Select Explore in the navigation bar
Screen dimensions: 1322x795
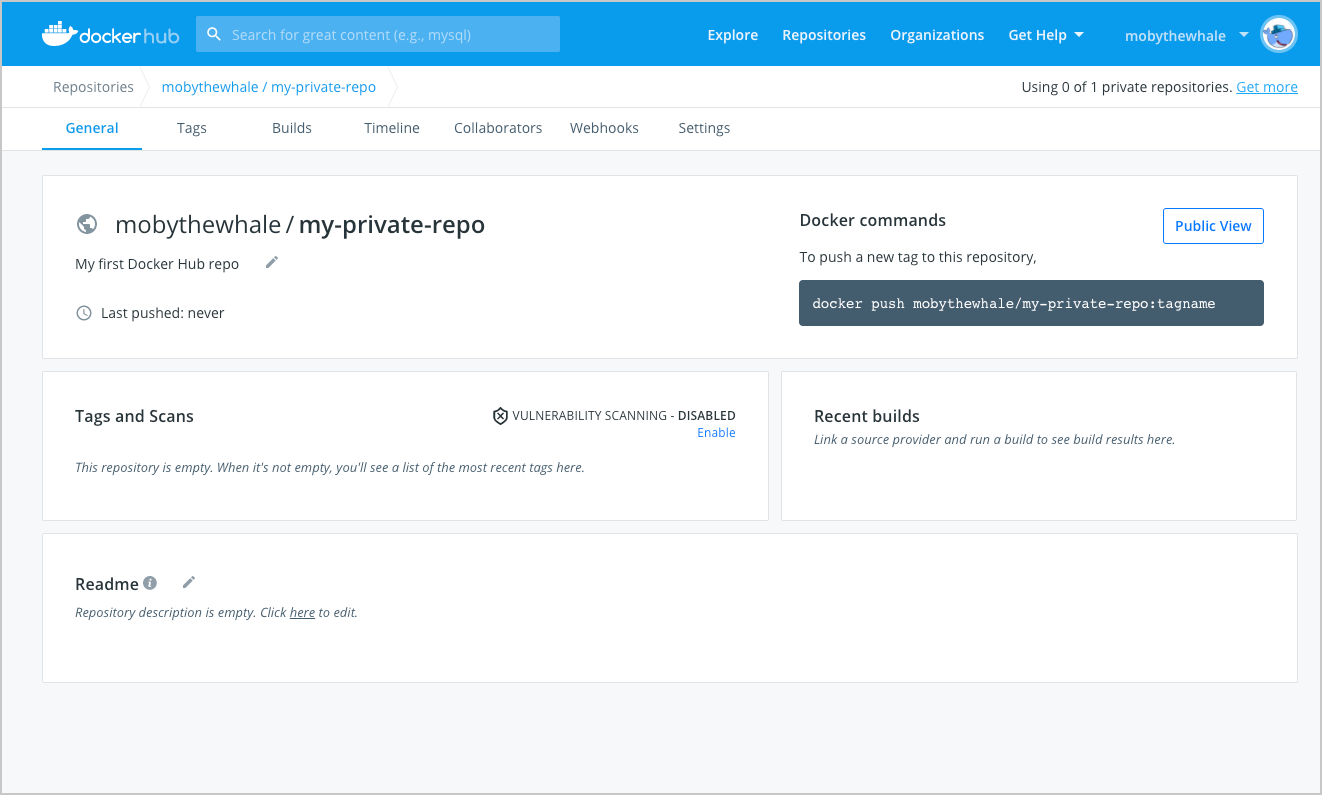[x=732, y=34]
